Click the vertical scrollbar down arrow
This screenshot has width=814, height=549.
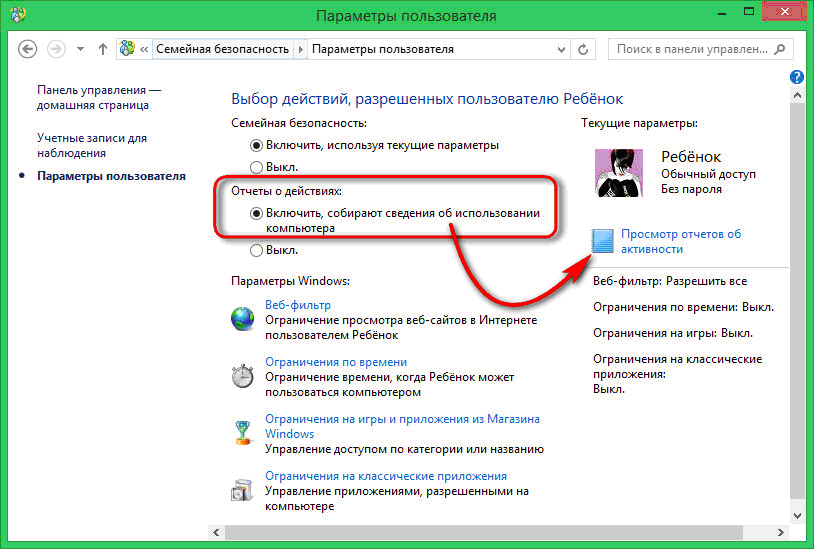797,515
